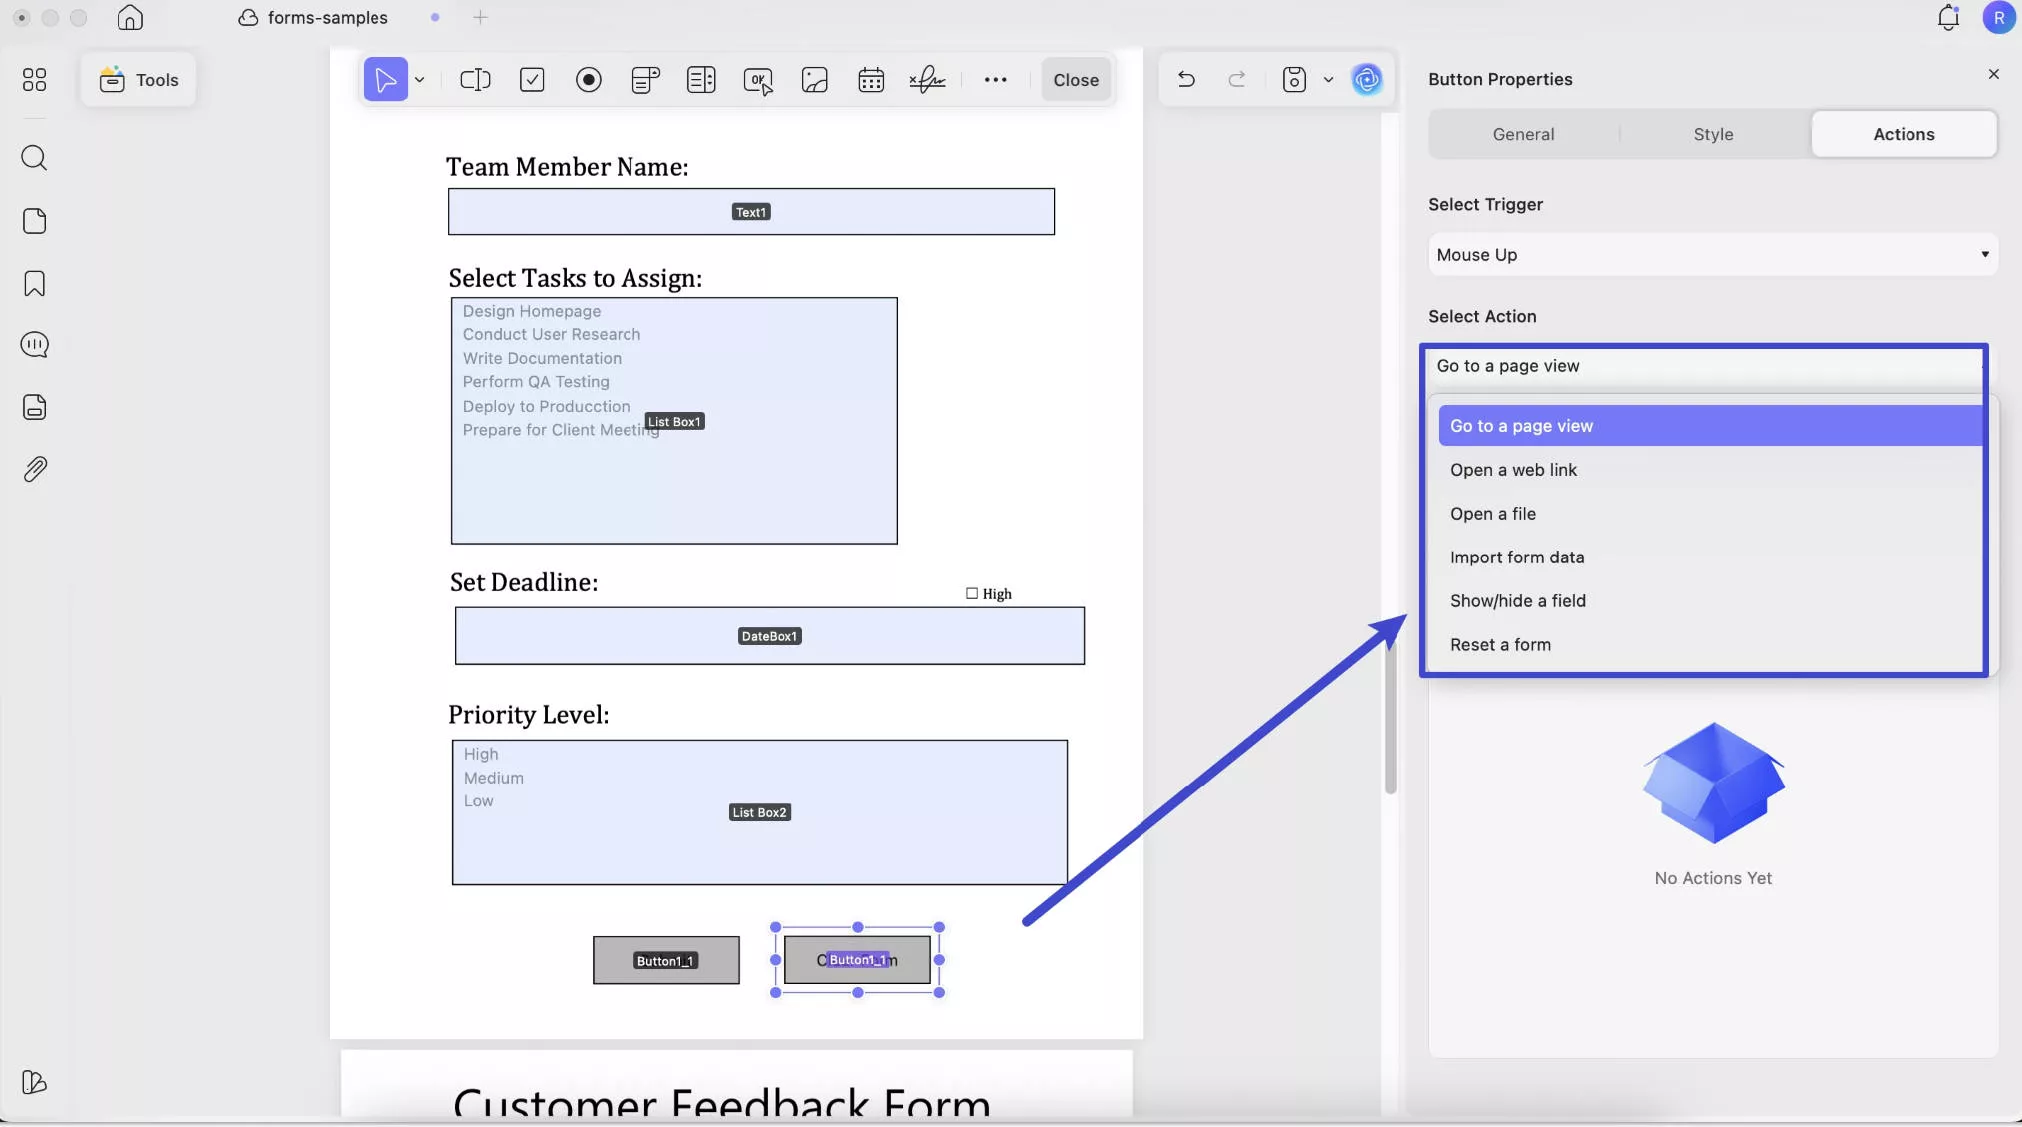Open the bookmarks sidebar icon

click(34, 284)
